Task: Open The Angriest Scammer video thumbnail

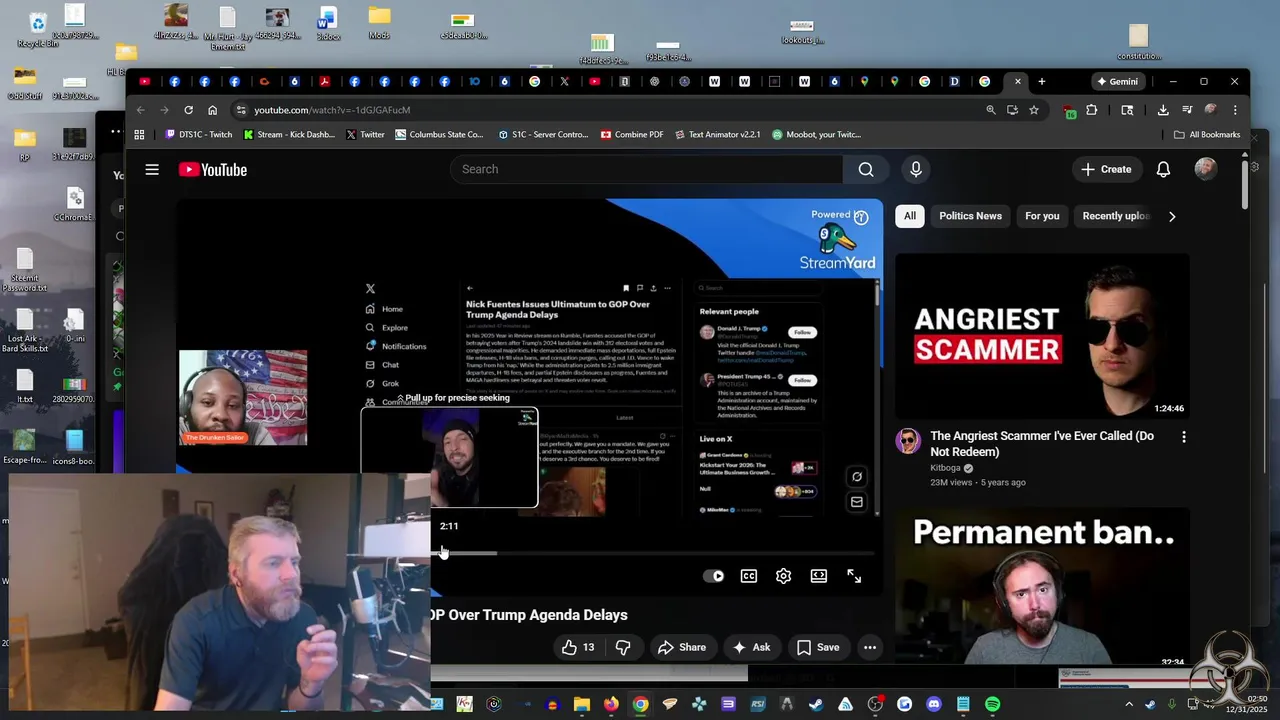Action: coord(1042,335)
